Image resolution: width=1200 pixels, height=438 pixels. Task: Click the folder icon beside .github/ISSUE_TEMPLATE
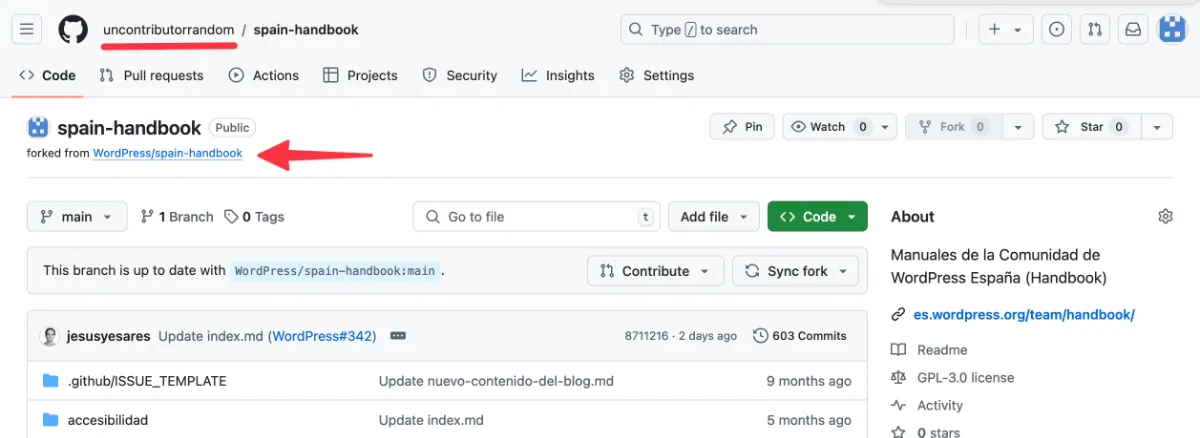(x=51, y=381)
